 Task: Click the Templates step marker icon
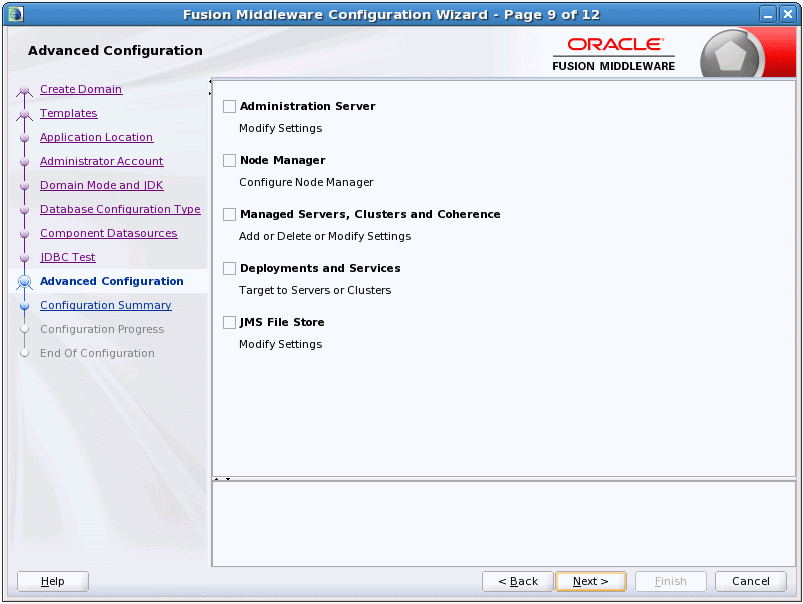coord(24,115)
